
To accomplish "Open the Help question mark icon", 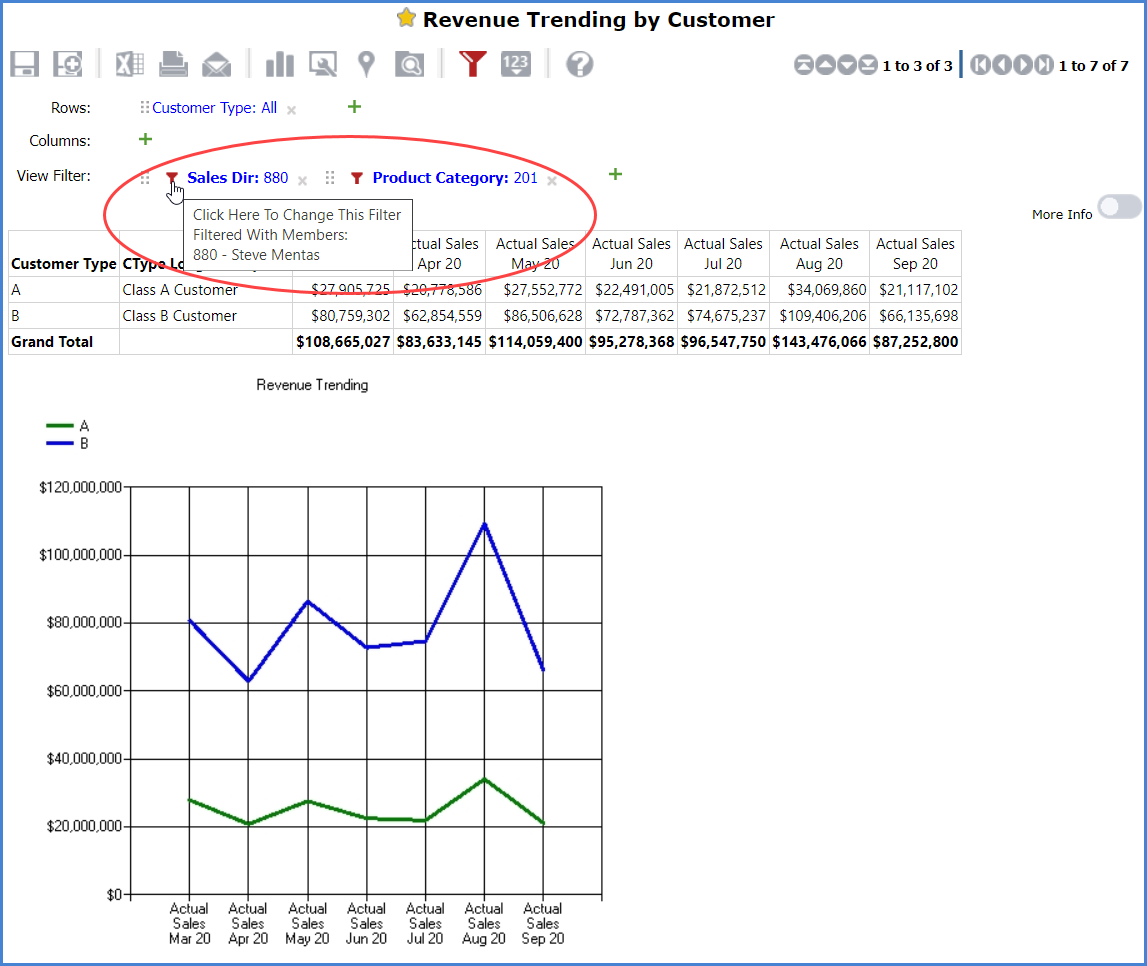I will coord(579,64).
